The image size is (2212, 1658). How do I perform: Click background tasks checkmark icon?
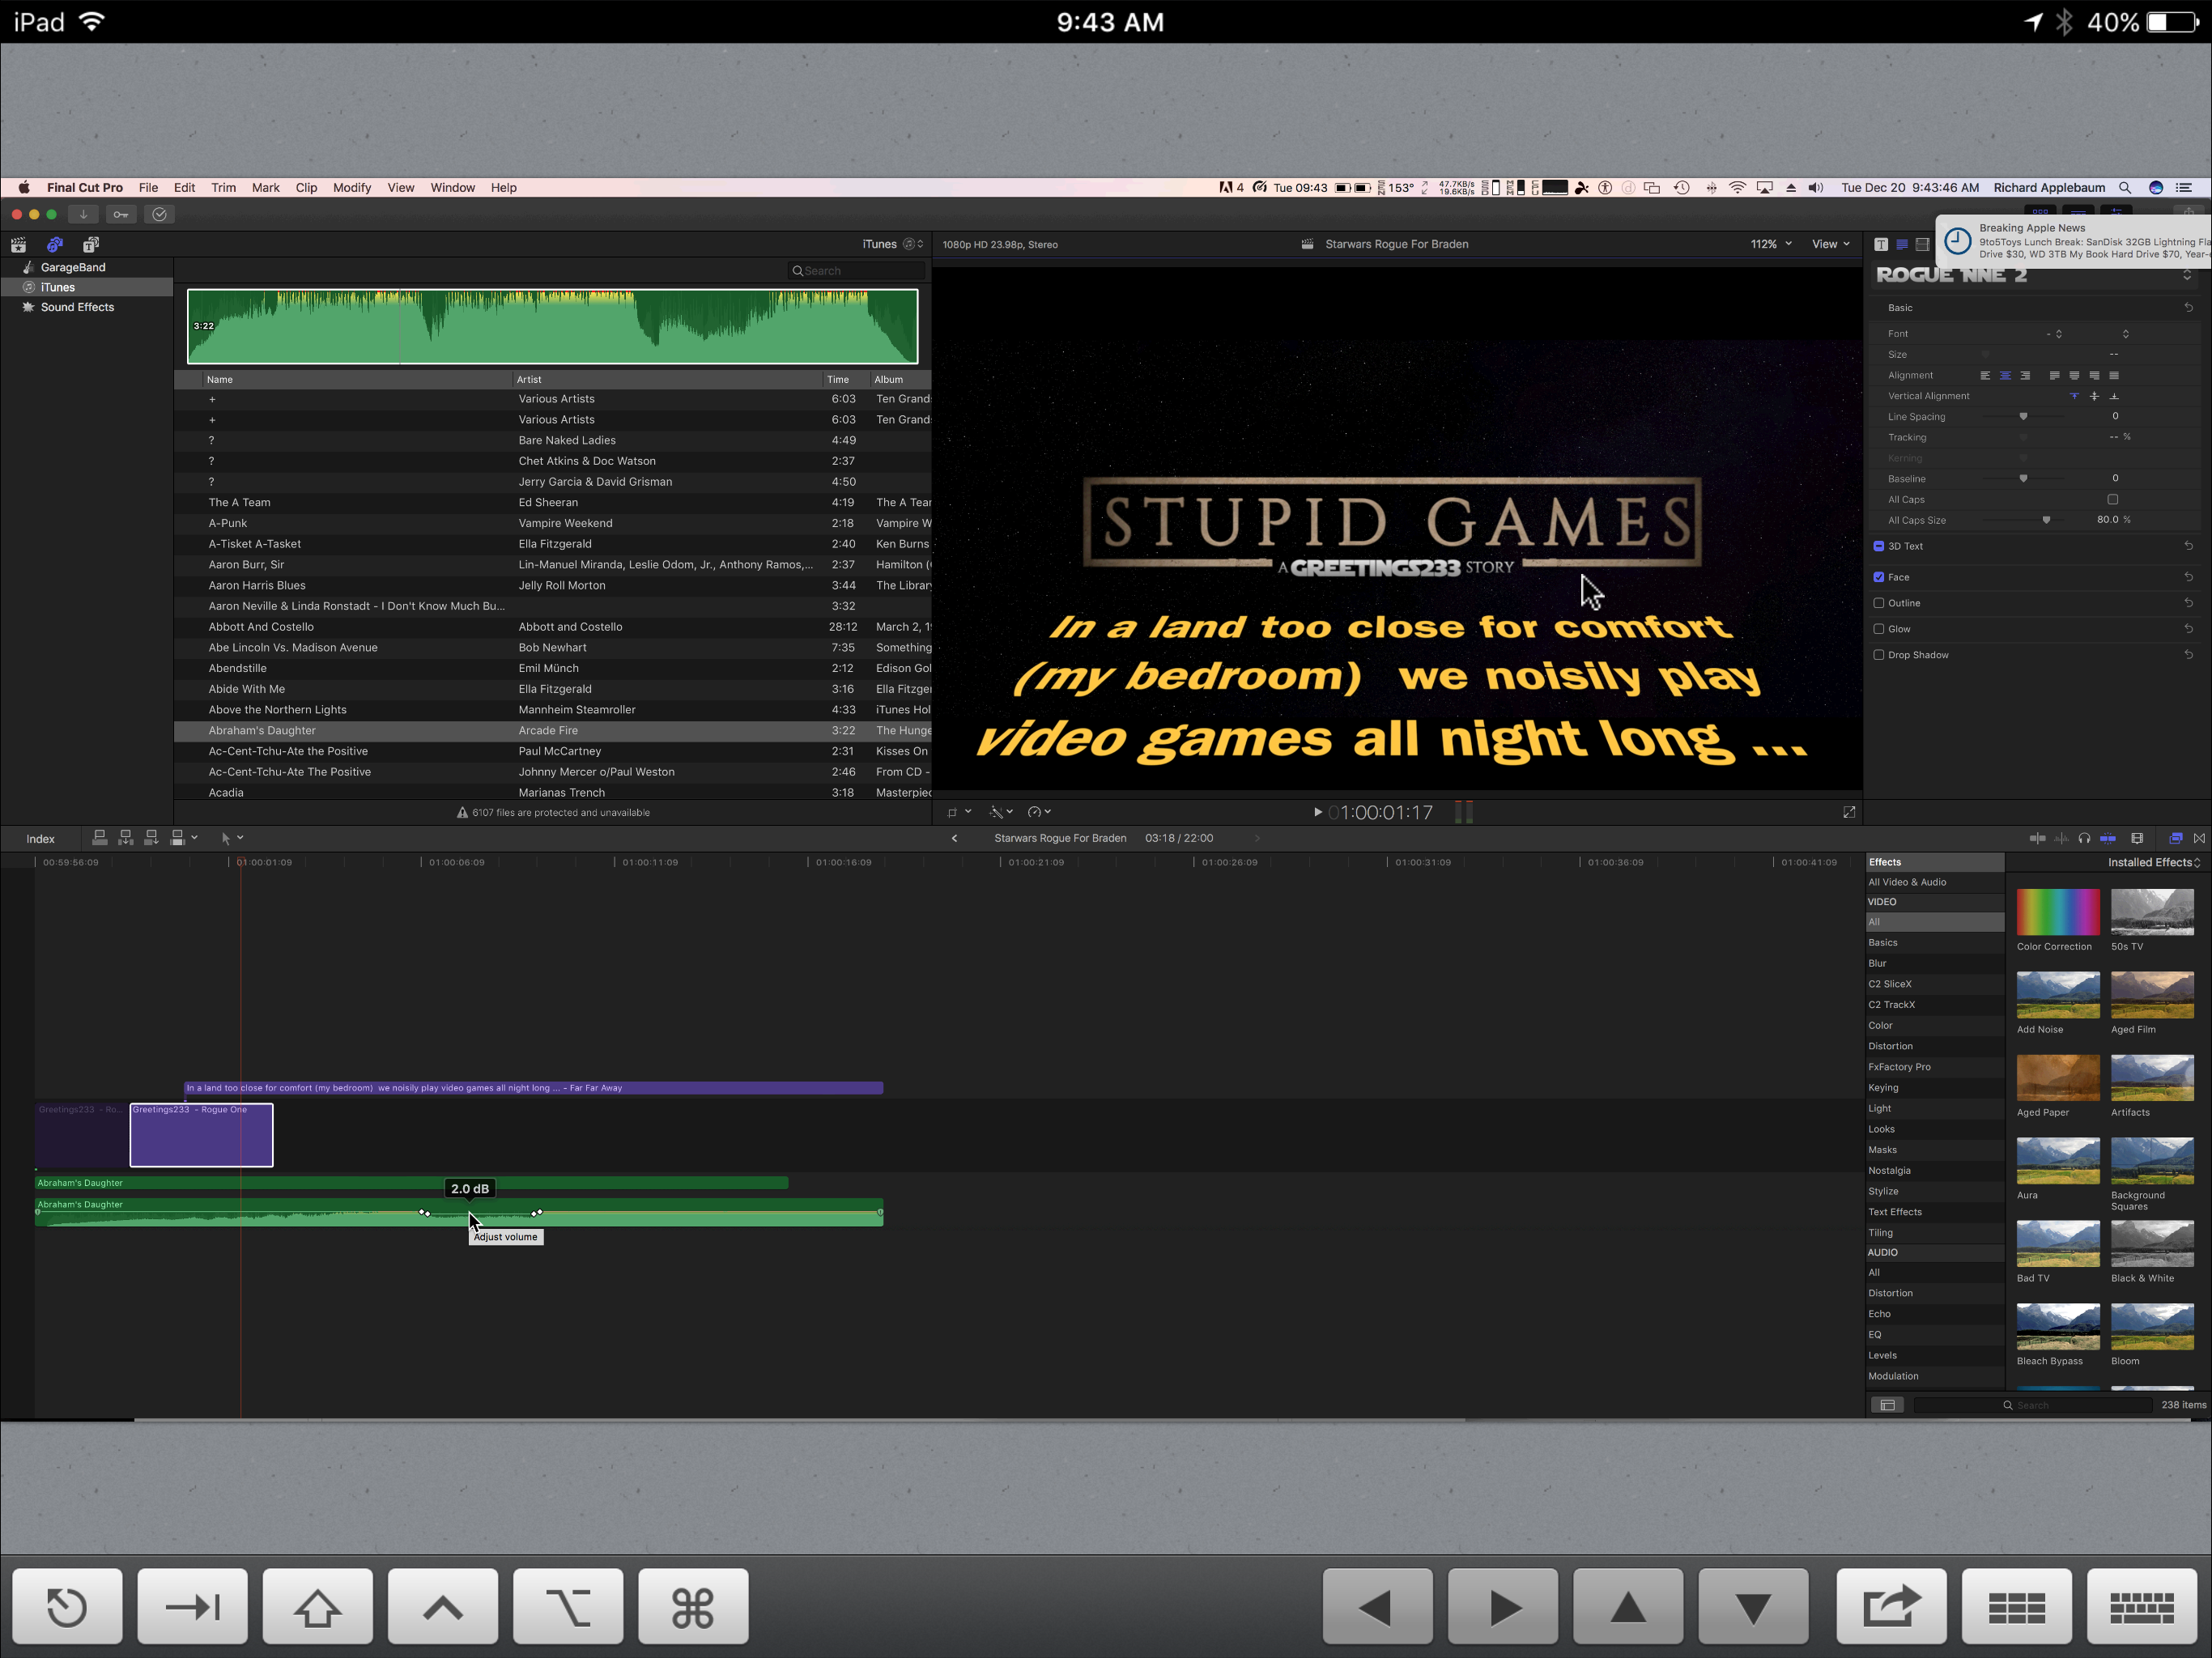[x=159, y=214]
